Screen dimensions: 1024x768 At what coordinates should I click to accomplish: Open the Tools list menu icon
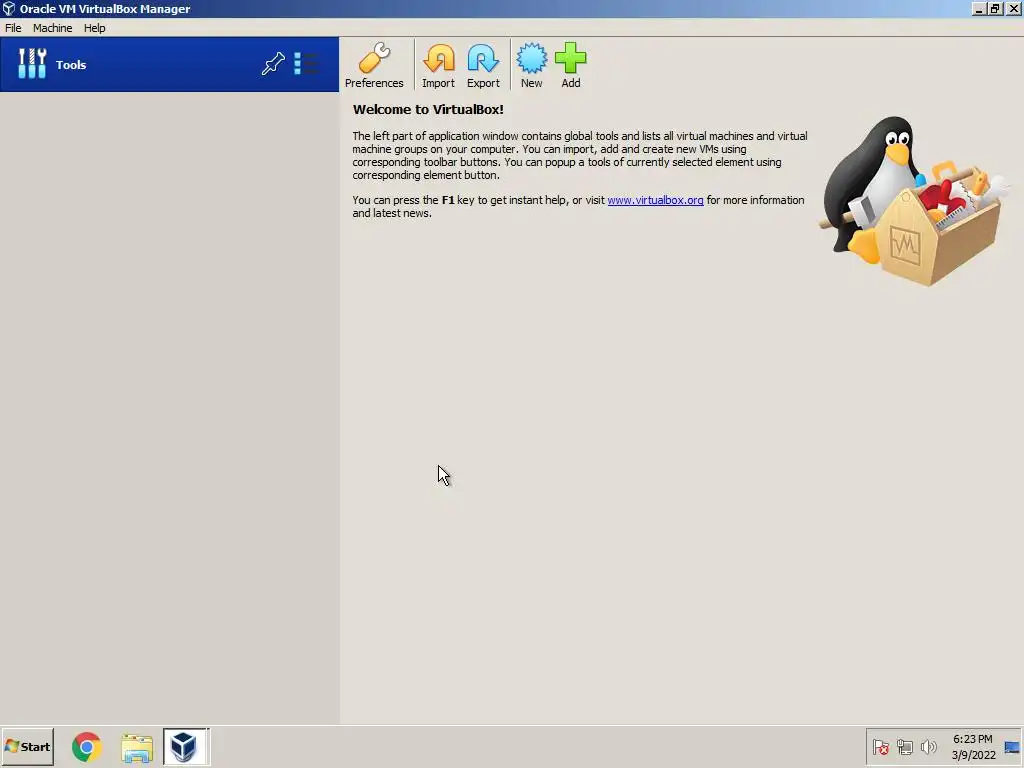(306, 63)
